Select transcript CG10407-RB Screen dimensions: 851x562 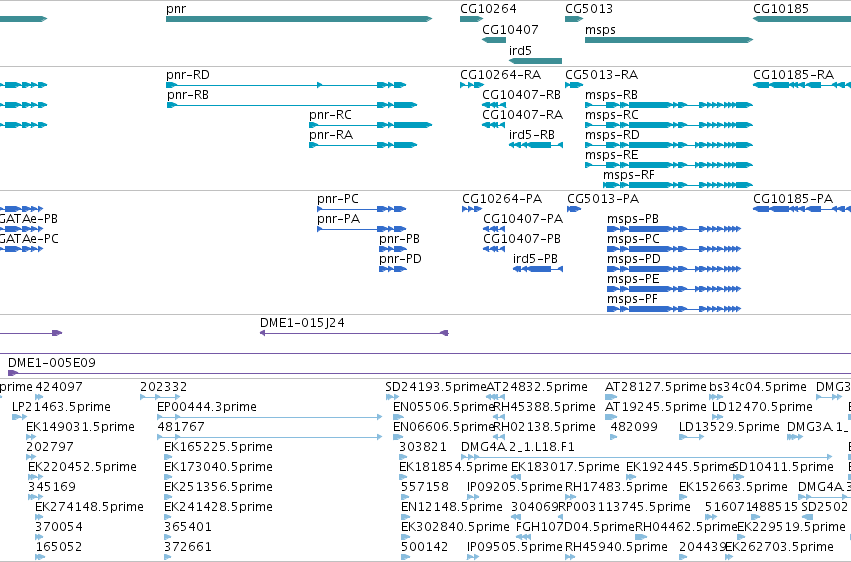(x=494, y=105)
